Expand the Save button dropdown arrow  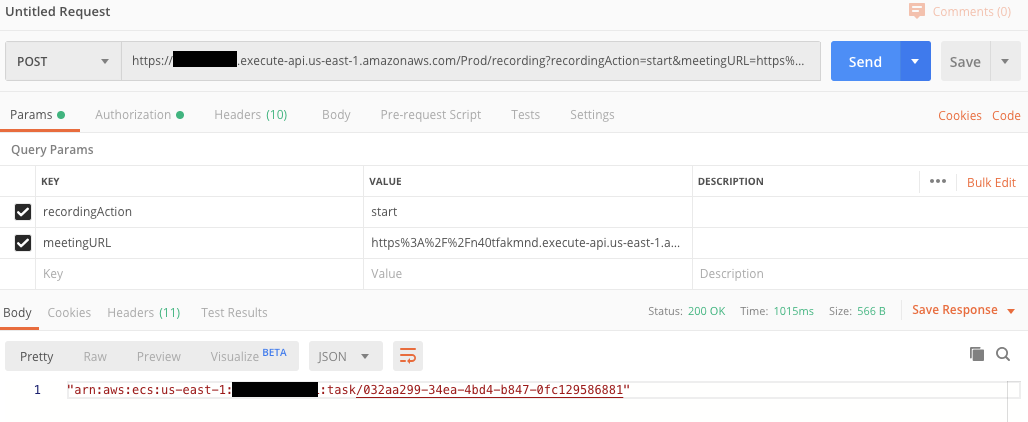pyautogui.click(x=1005, y=62)
